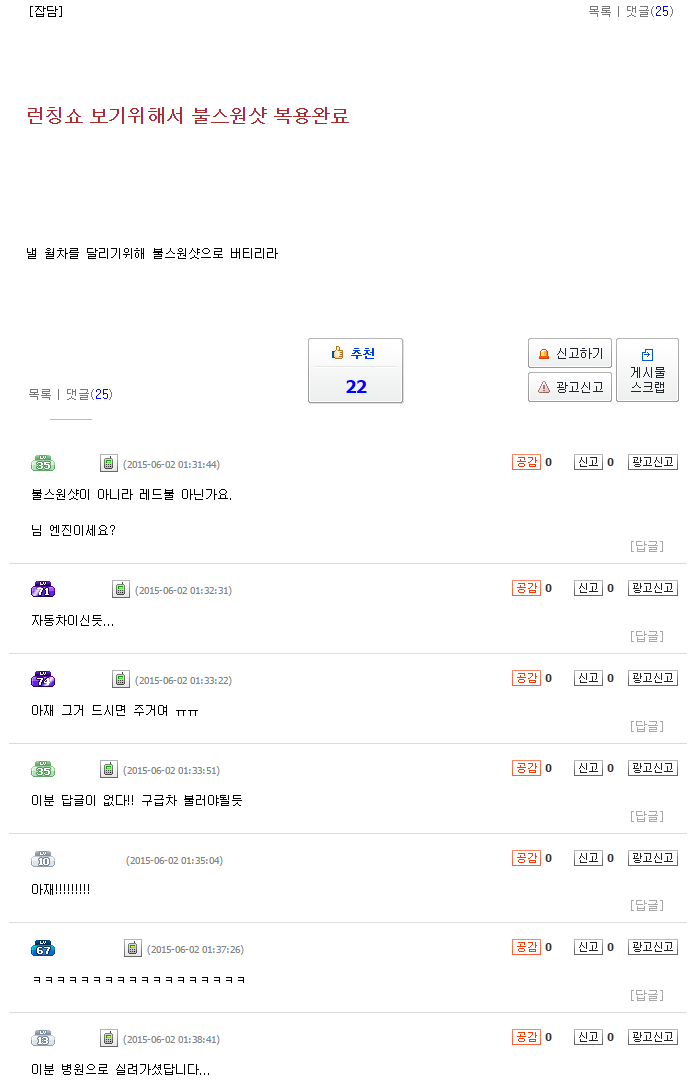Click the purple level 71 badge icon
Image resolution: width=690 pixels, height=1080 pixels.
(43, 589)
